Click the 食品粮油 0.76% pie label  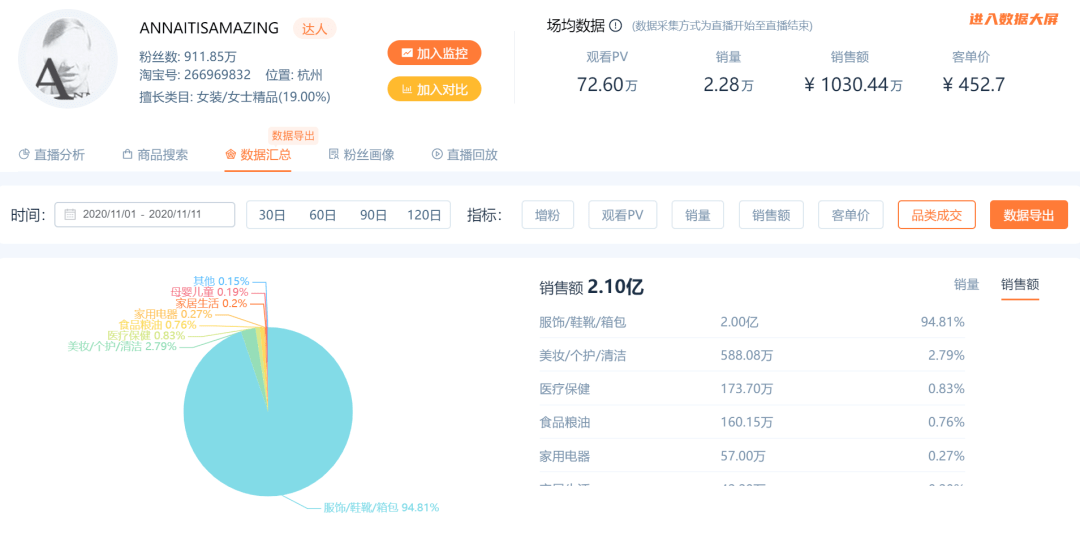click(158, 325)
